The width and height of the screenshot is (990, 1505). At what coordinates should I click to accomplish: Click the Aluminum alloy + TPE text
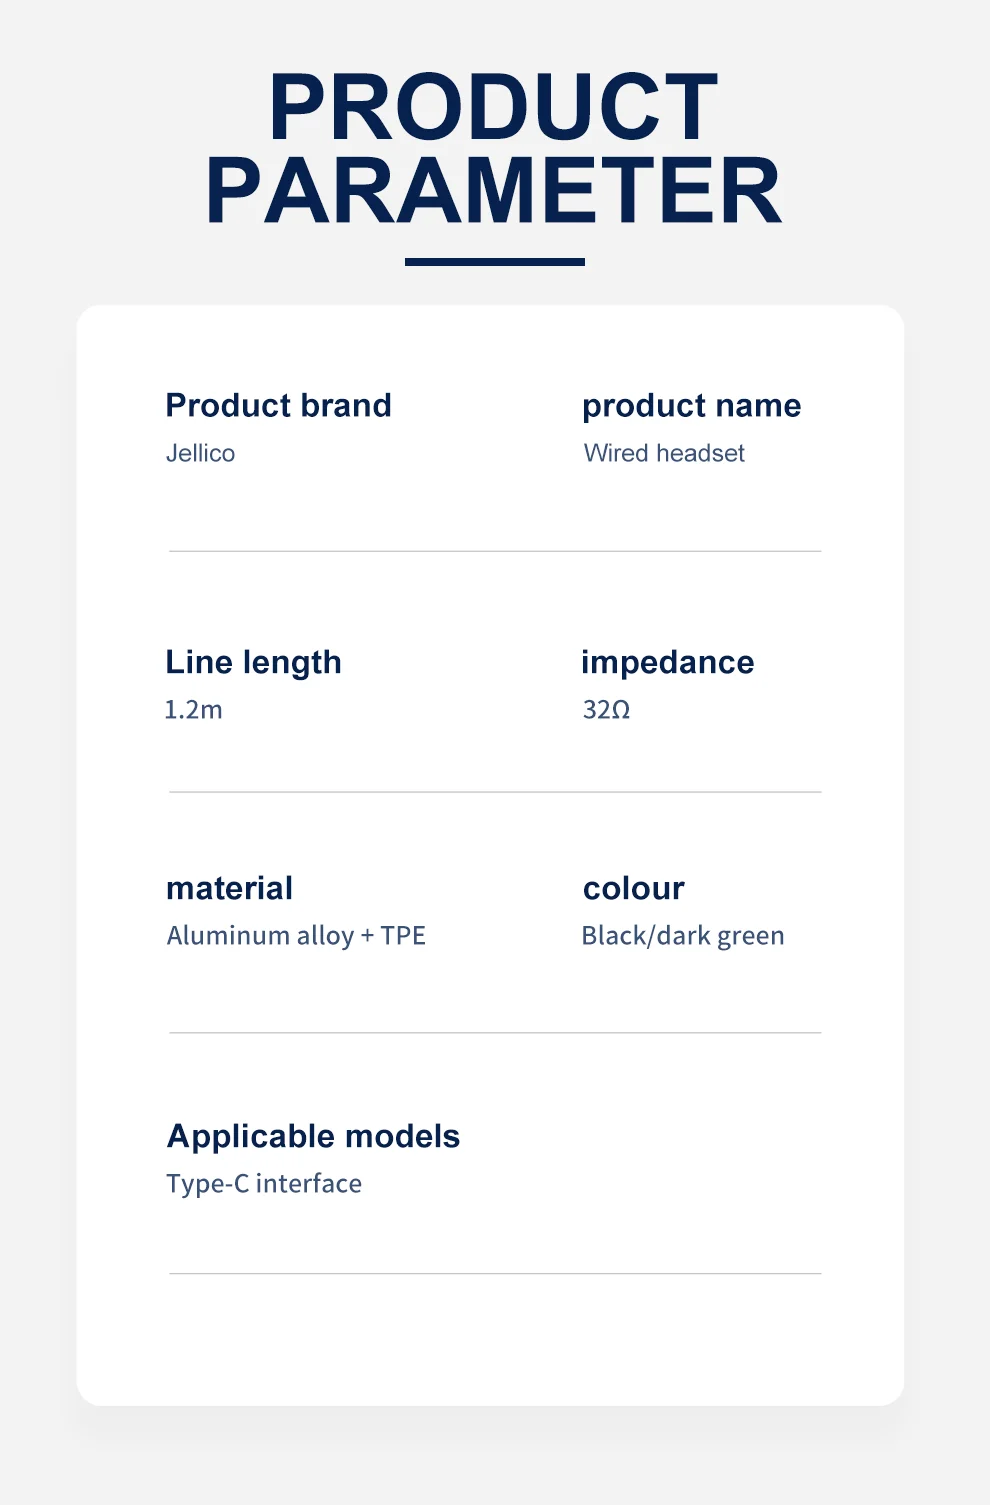click(296, 936)
